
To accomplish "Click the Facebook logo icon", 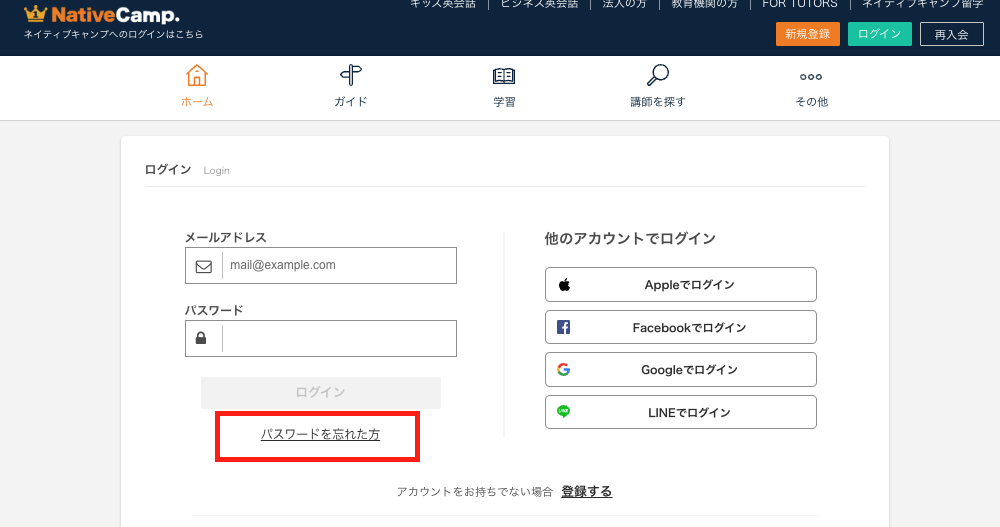I will tap(564, 327).
